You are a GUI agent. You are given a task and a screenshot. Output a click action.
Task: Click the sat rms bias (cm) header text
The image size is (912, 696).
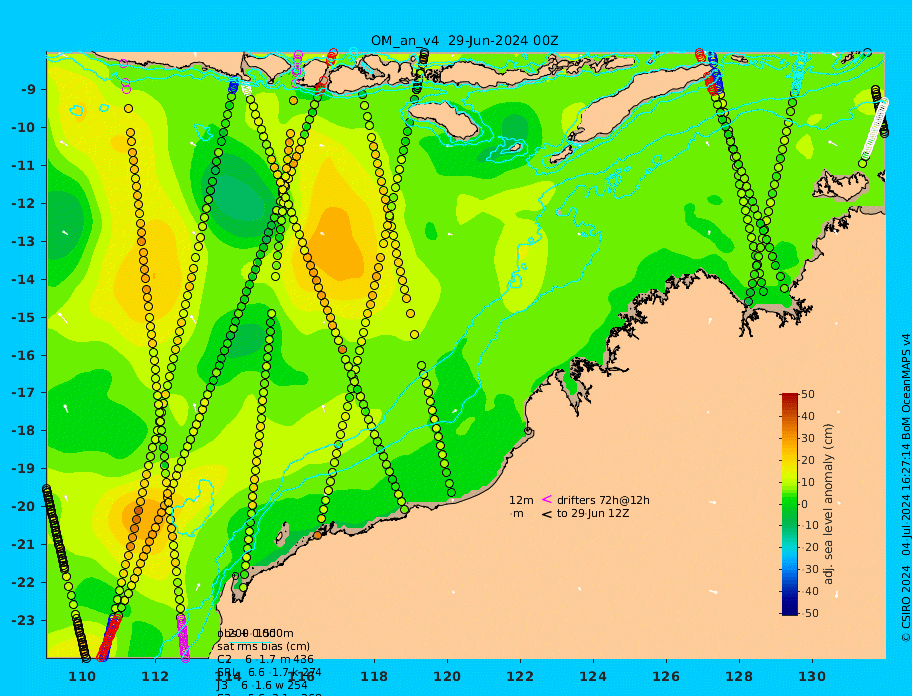point(263,646)
